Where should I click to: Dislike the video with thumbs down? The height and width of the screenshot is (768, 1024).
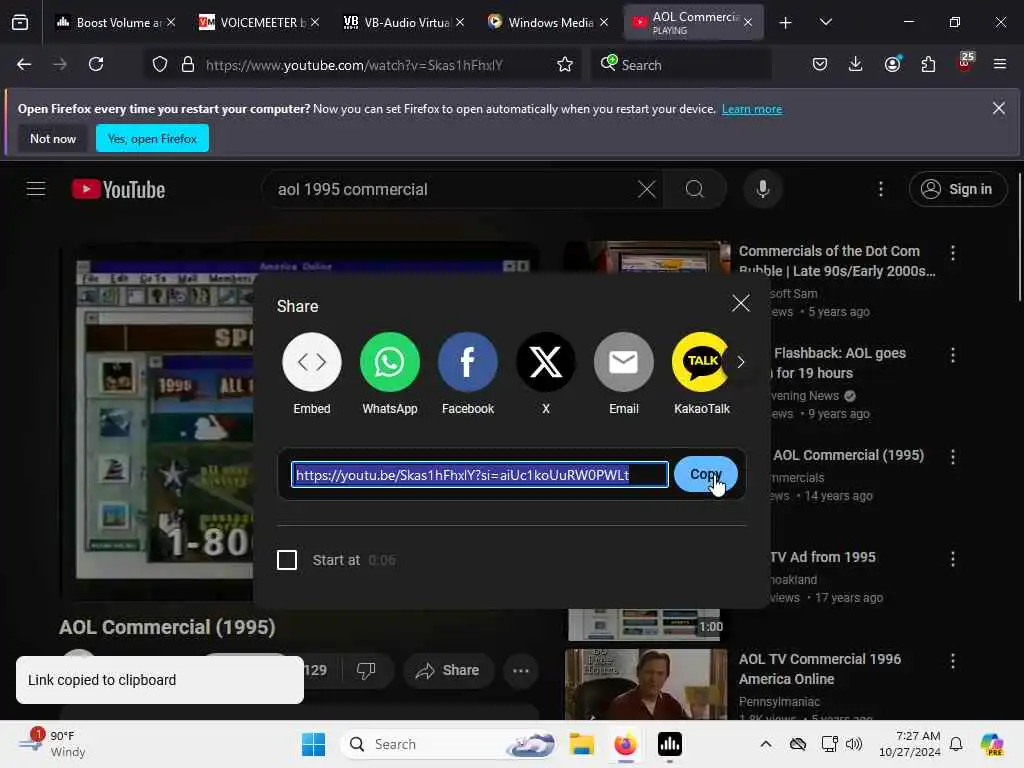[366, 670]
